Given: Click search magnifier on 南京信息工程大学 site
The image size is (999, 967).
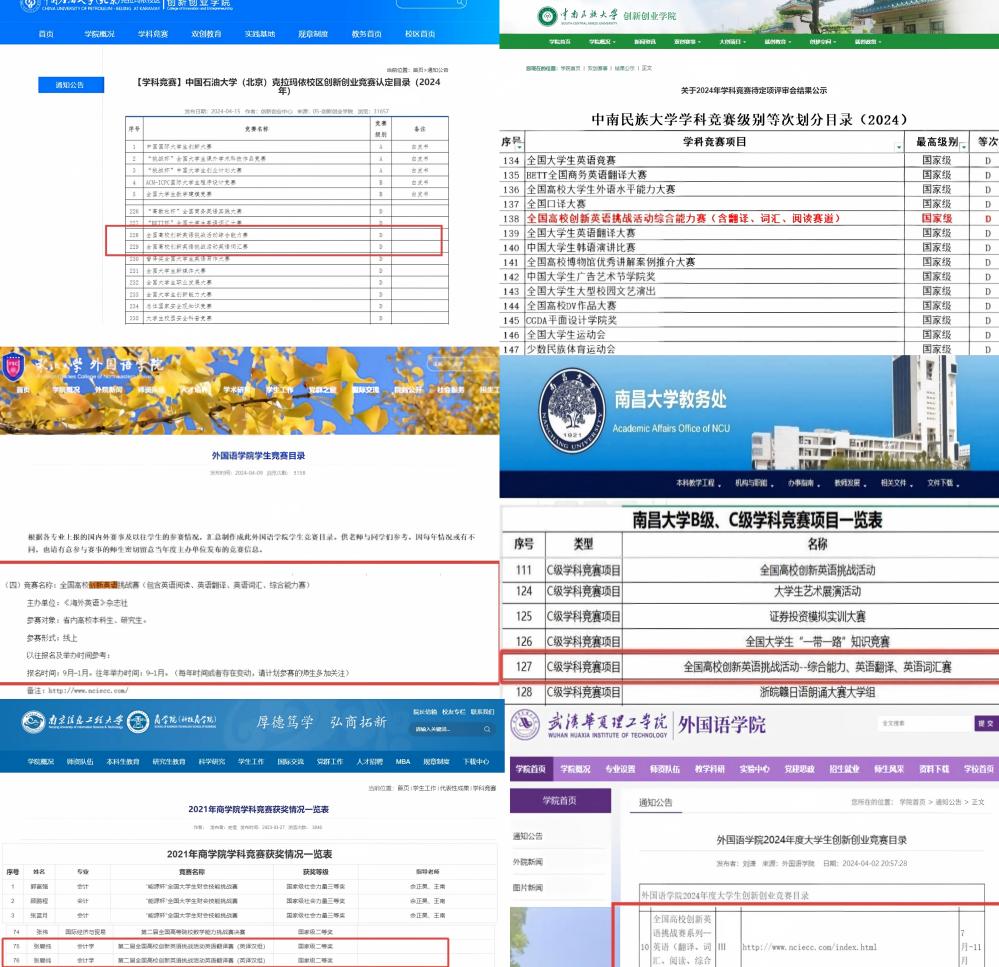Looking at the screenshot, I should pyautogui.click(x=487, y=729).
